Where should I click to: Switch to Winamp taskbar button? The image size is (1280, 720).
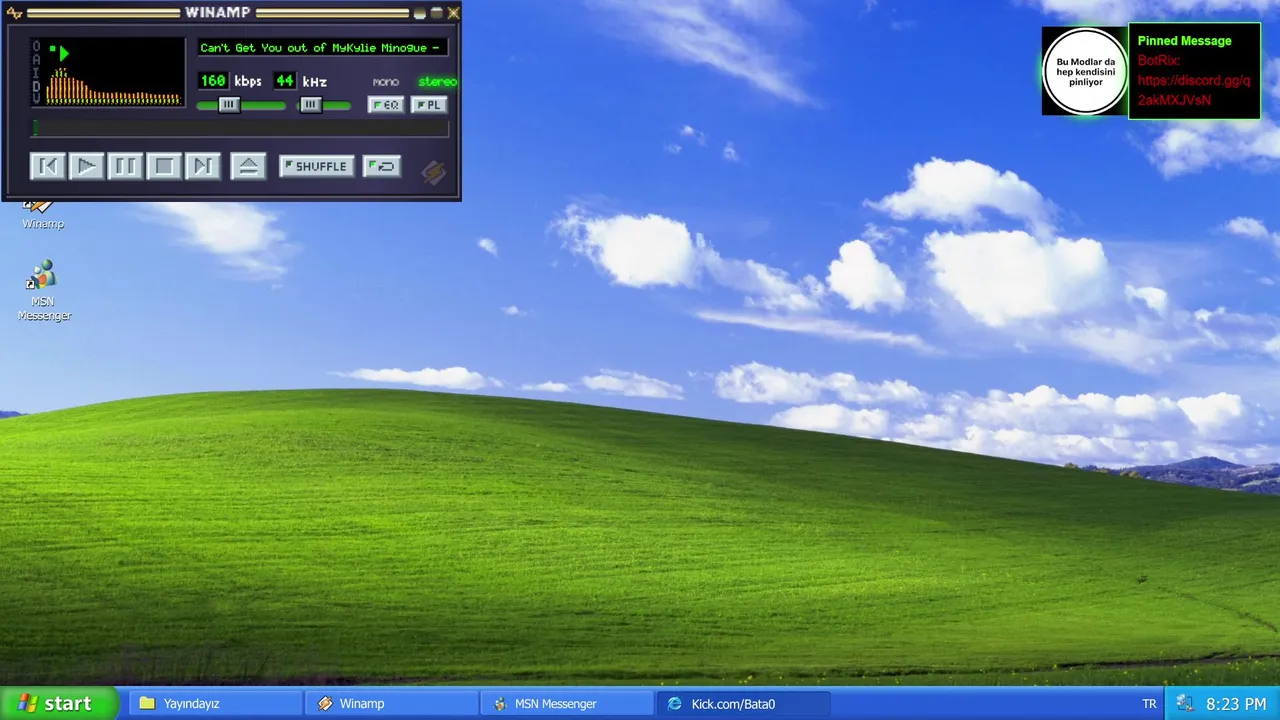click(x=391, y=704)
